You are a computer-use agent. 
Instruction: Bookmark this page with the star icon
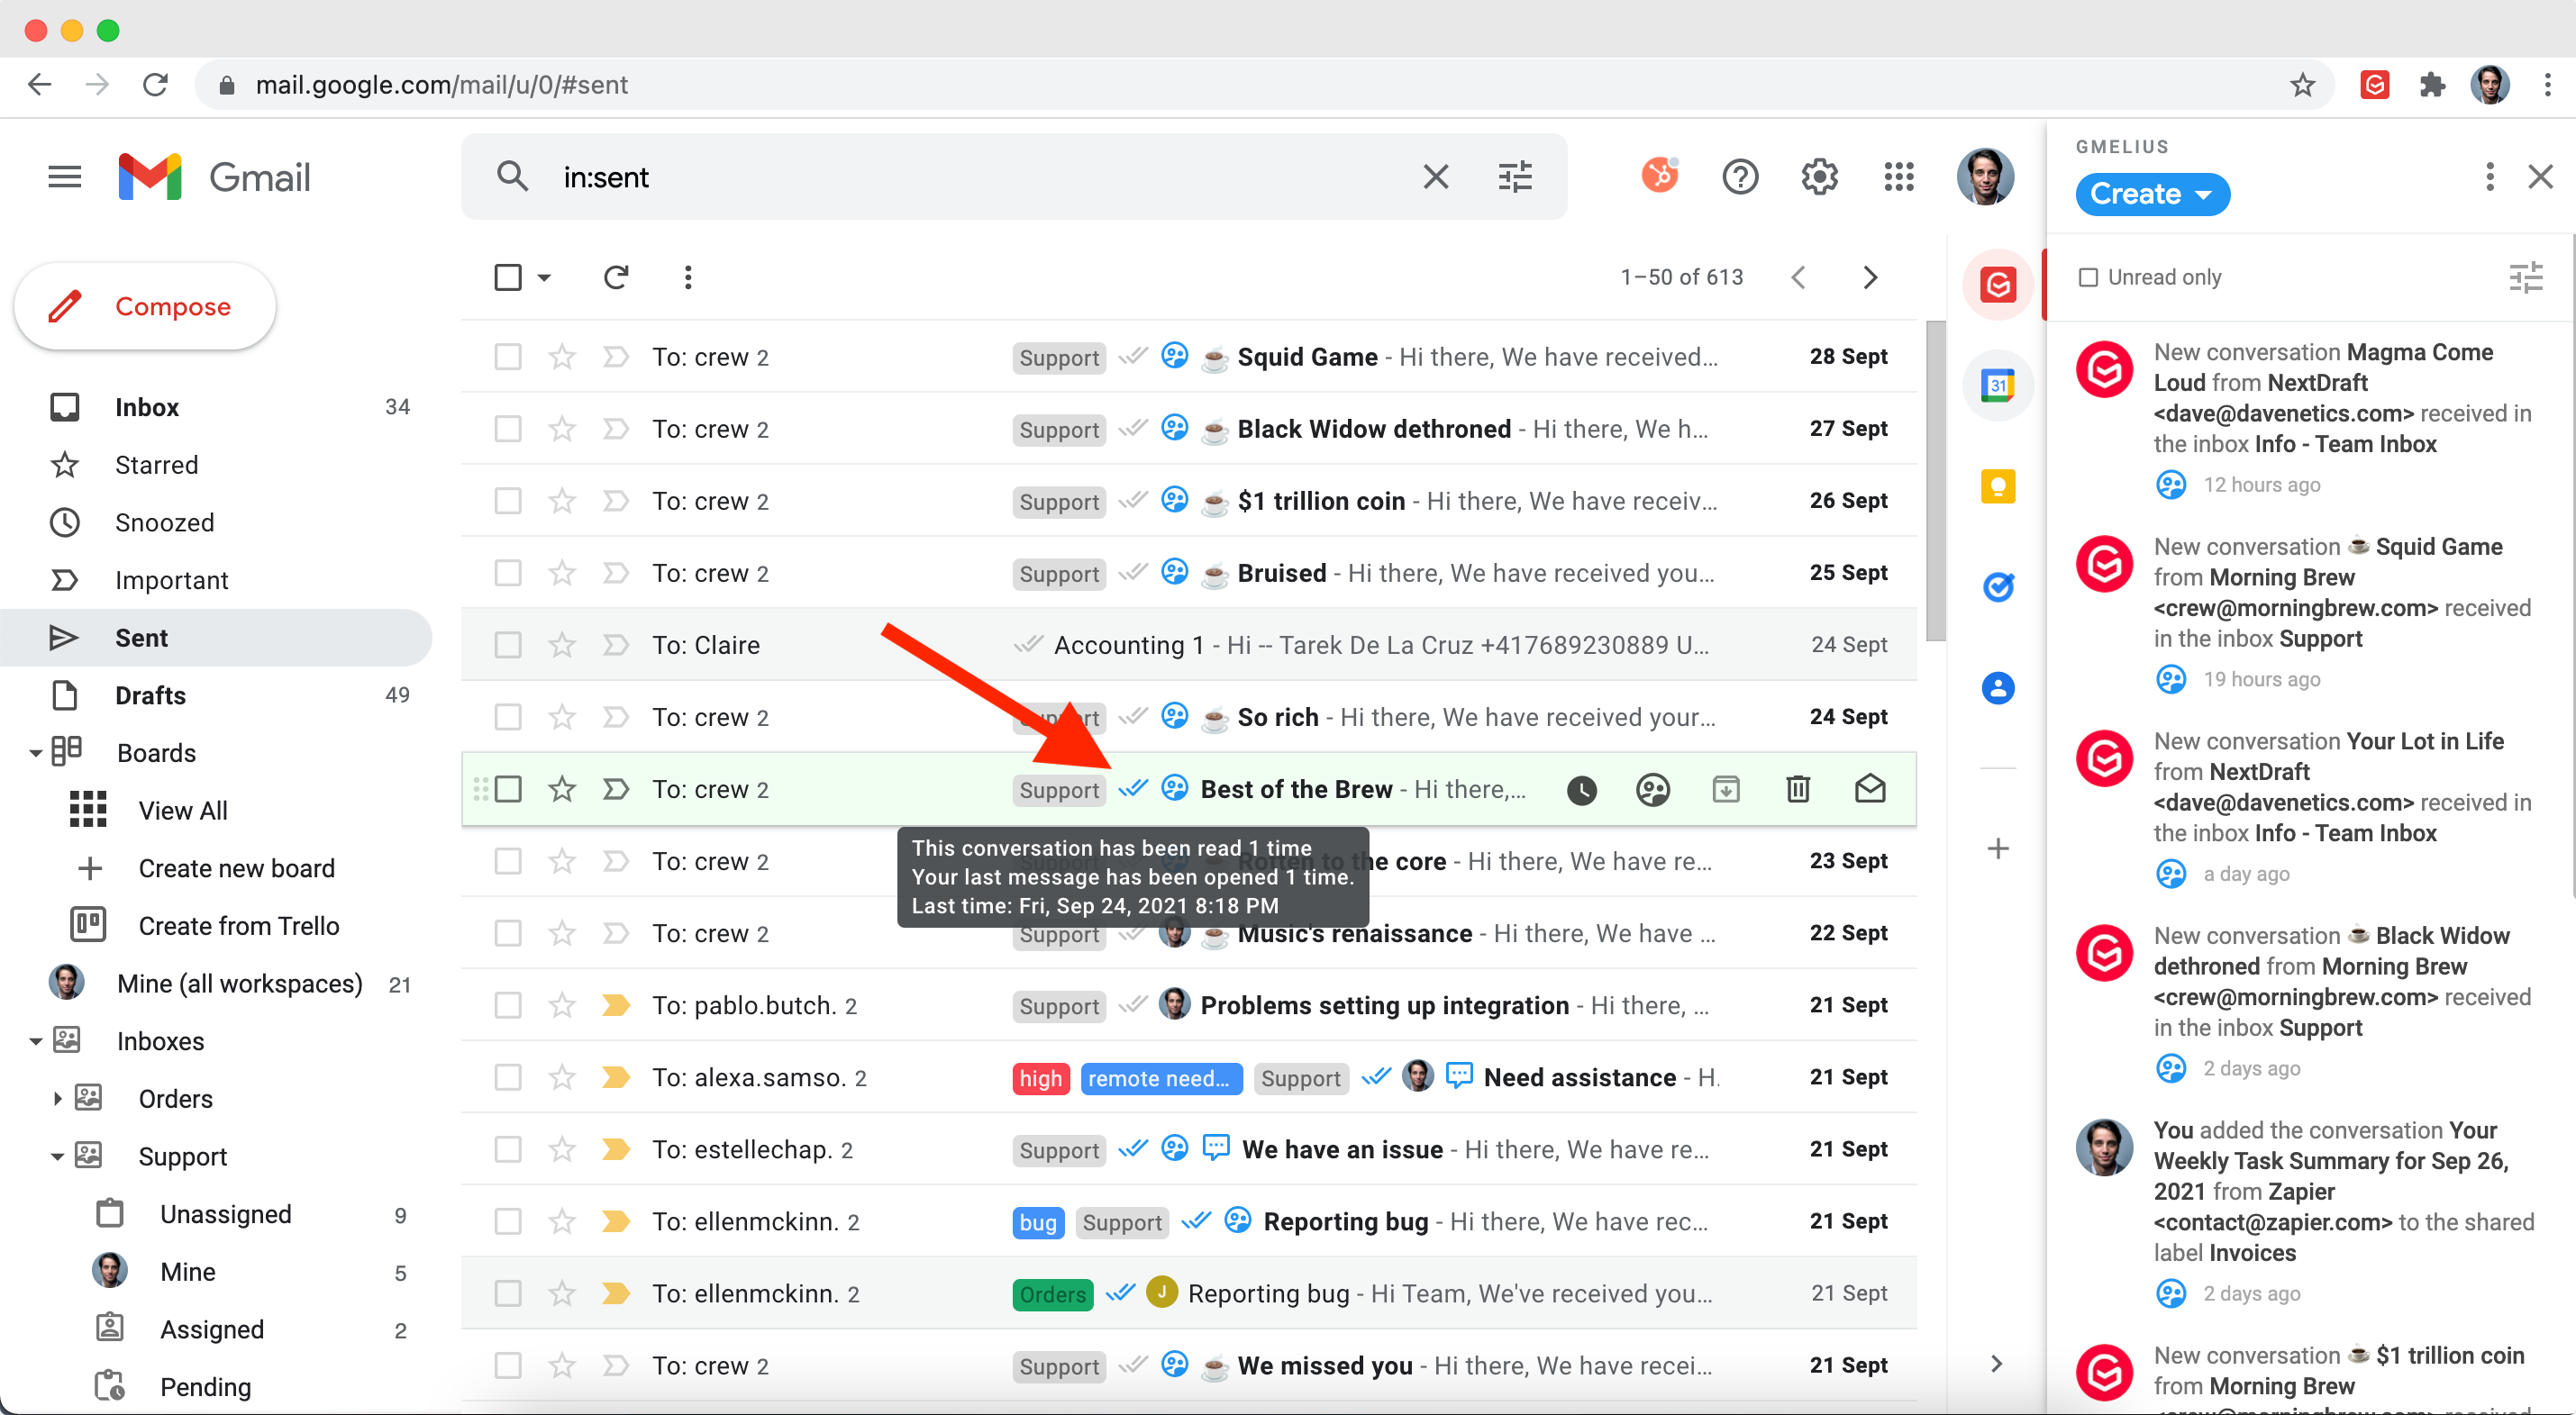tap(2303, 85)
